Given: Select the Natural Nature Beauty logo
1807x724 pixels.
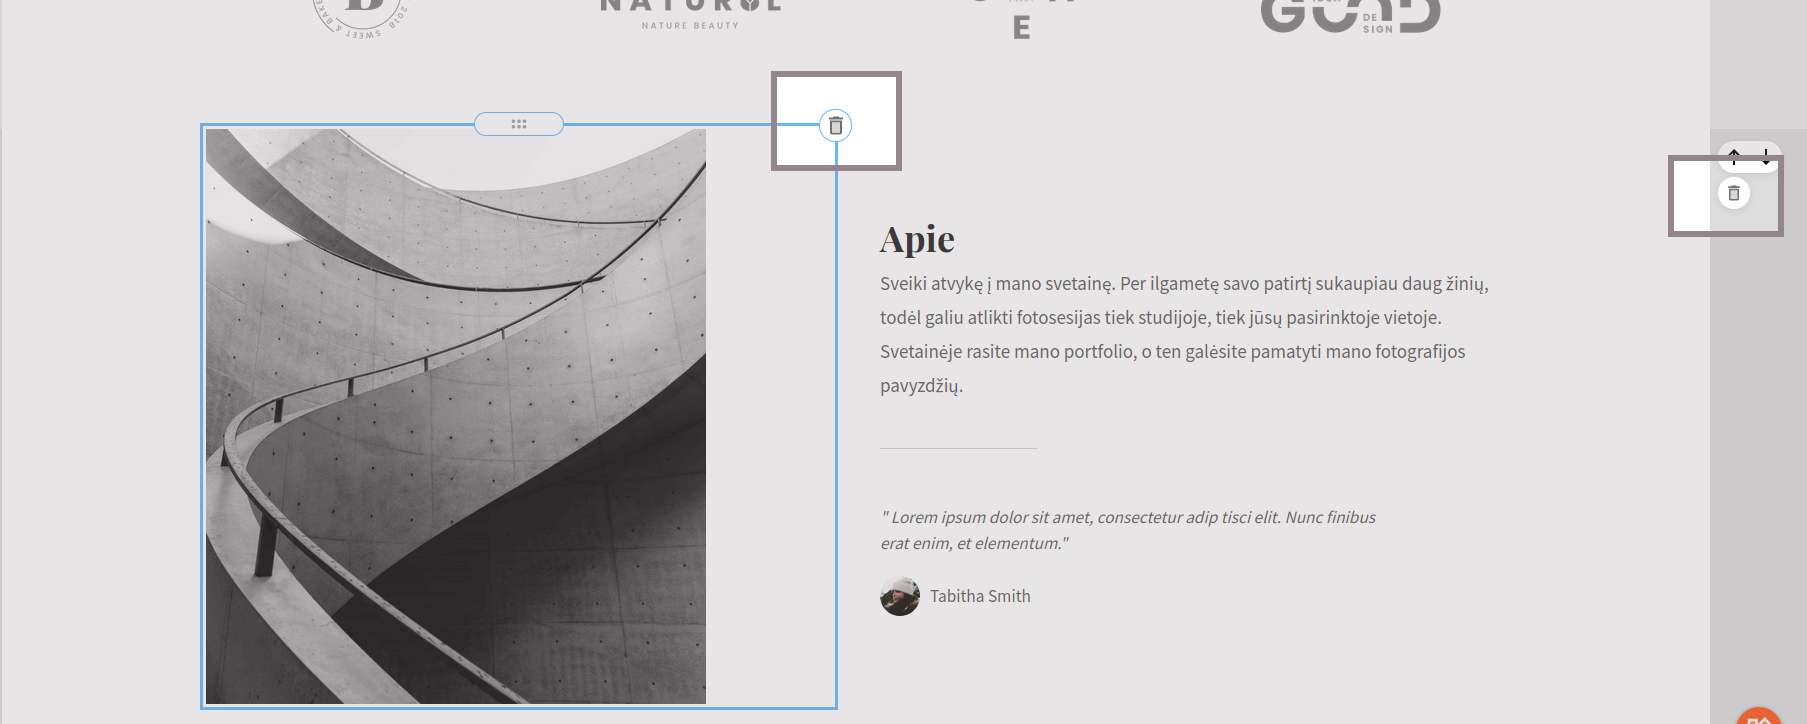Looking at the screenshot, I should point(690,14).
